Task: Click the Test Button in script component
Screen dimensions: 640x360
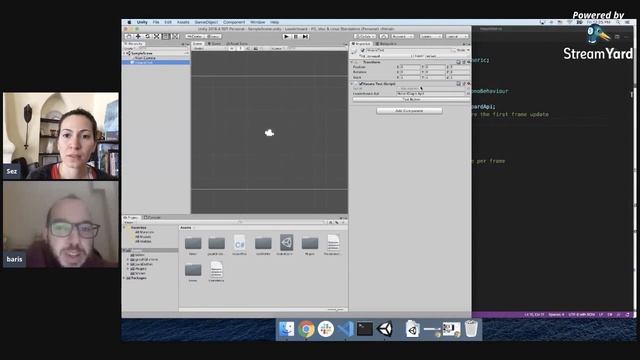Action: (411, 99)
